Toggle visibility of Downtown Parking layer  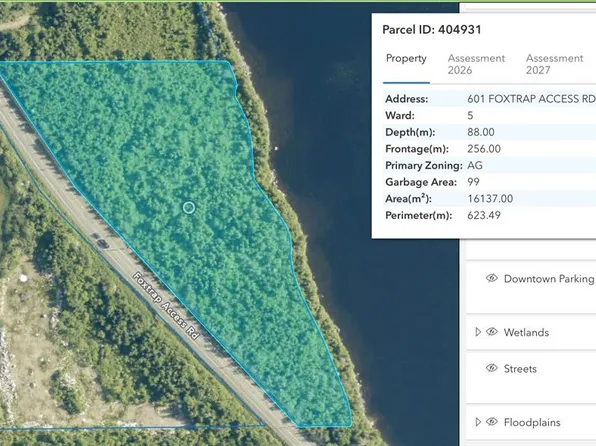491,278
